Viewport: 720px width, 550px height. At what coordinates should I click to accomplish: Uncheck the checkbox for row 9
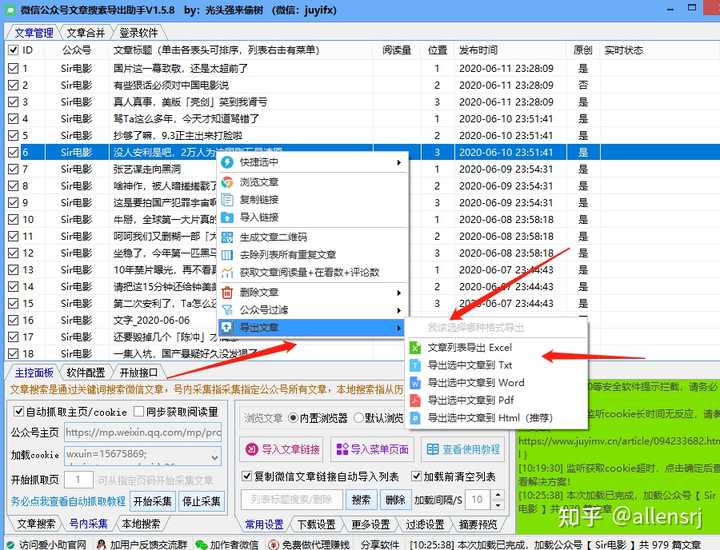coord(13,202)
